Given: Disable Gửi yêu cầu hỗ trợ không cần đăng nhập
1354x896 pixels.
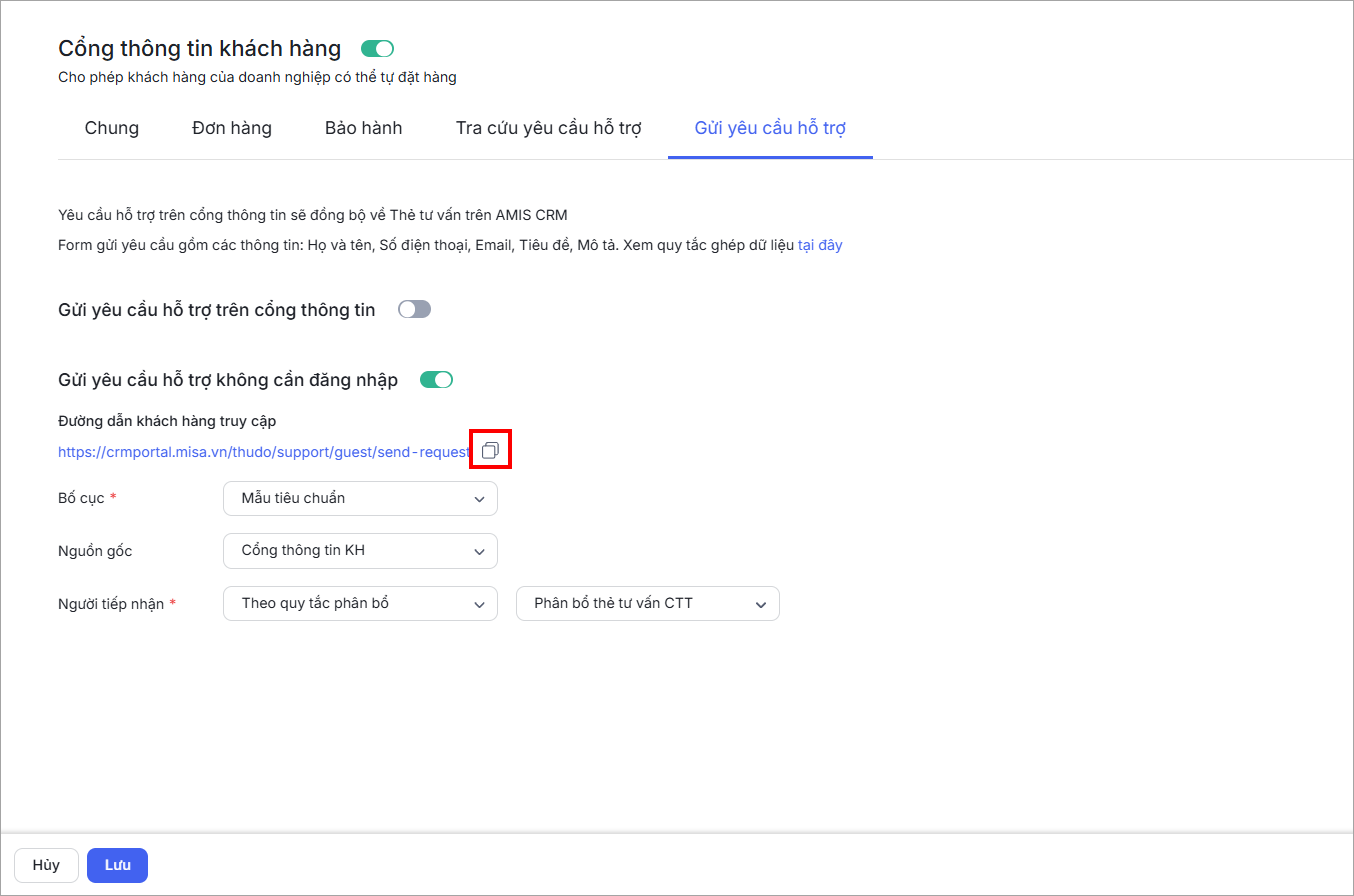Looking at the screenshot, I should 436,380.
